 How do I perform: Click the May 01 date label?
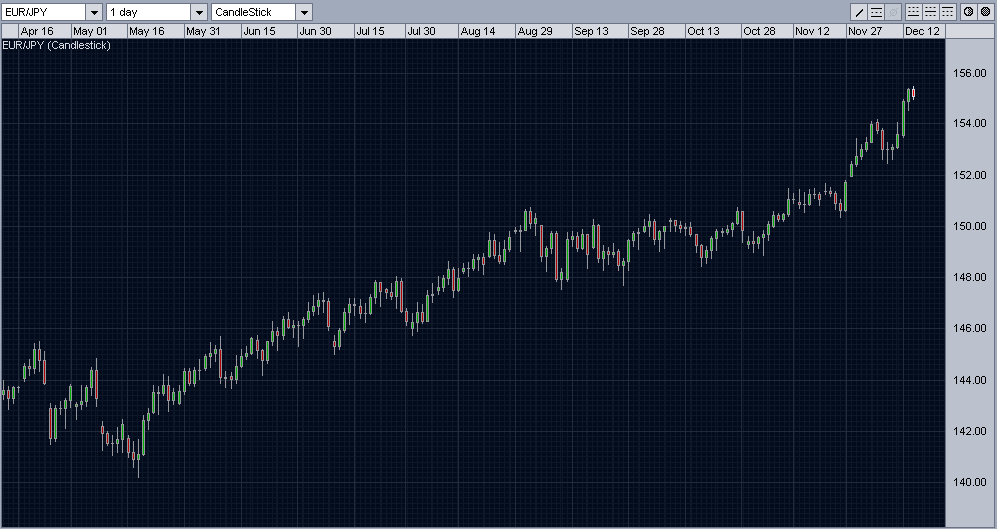tap(90, 31)
